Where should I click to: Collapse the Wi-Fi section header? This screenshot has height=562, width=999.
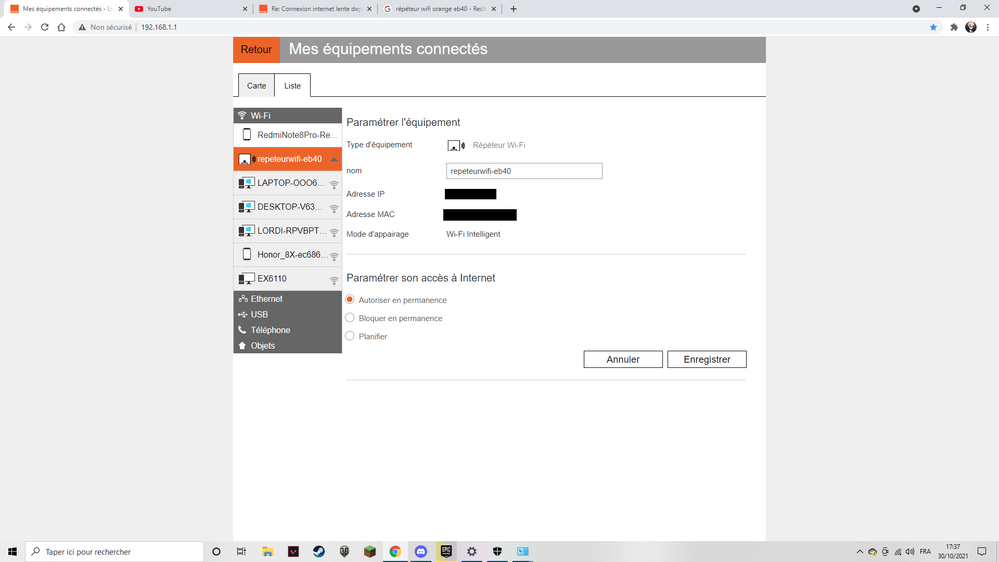pos(287,115)
